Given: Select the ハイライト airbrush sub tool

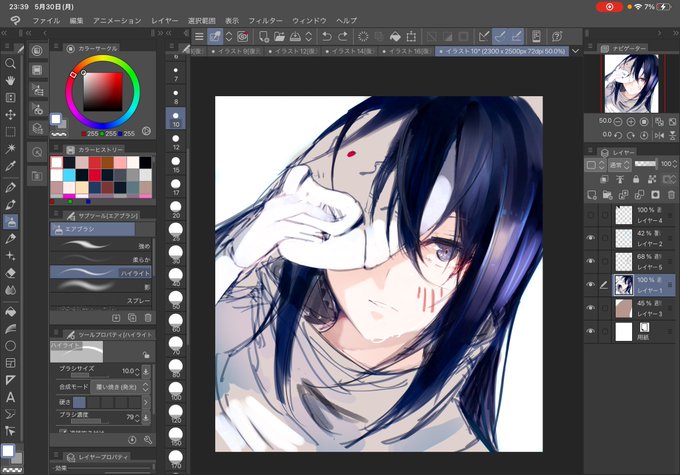Looking at the screenshot, I should coord(101,272).
